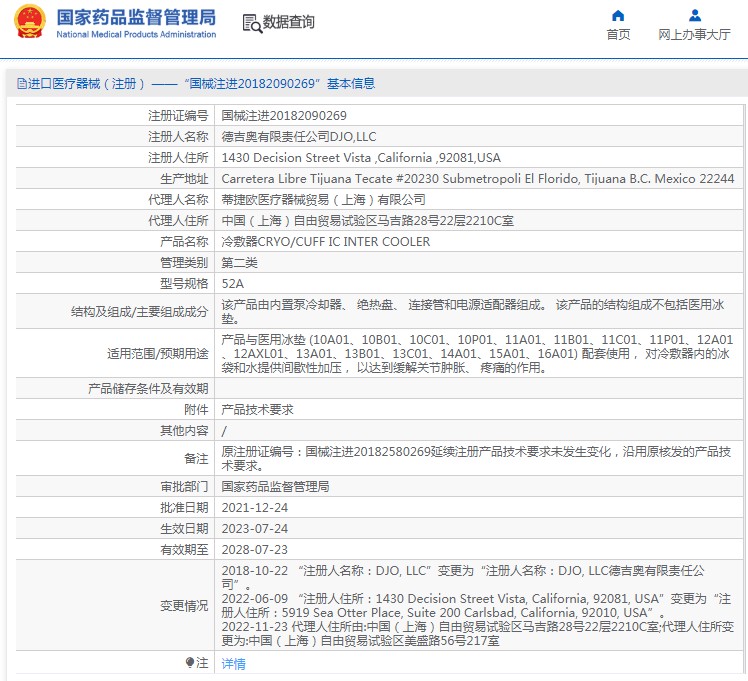Click the 管理类别 label
The image size is (748, 681).
coord(184,262)
